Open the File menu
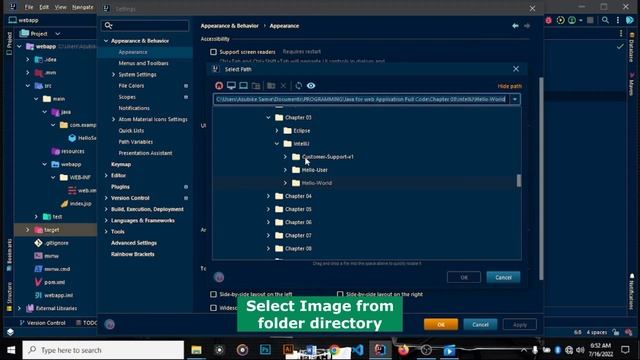Viewport: 640px width, 360px height. pos(29,7)
